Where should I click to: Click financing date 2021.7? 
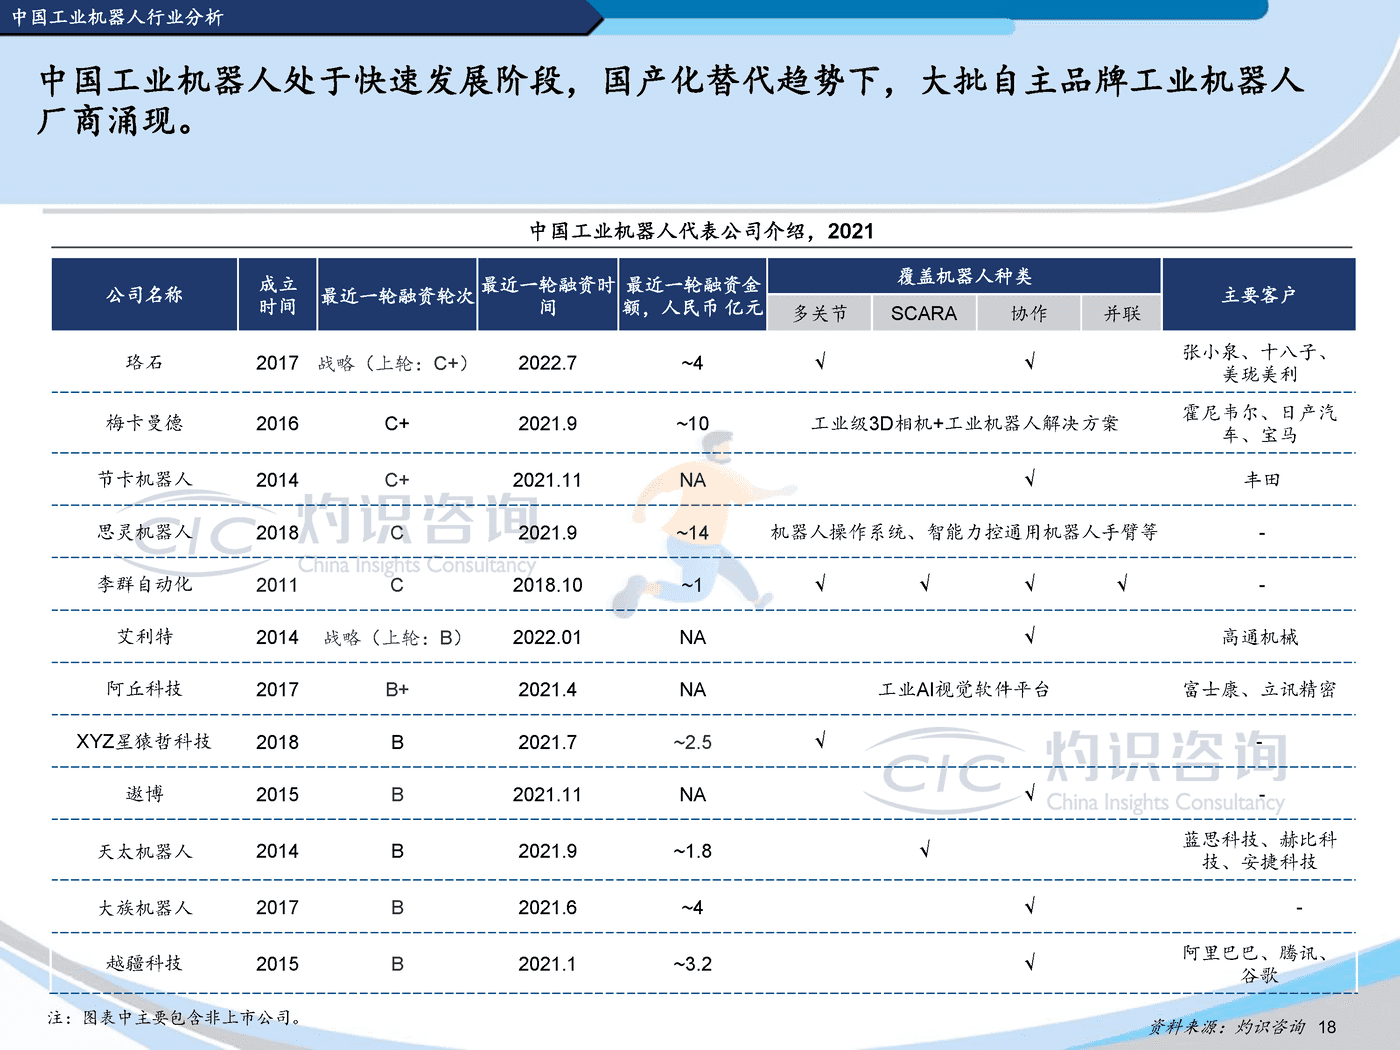(x=547, y=742)
